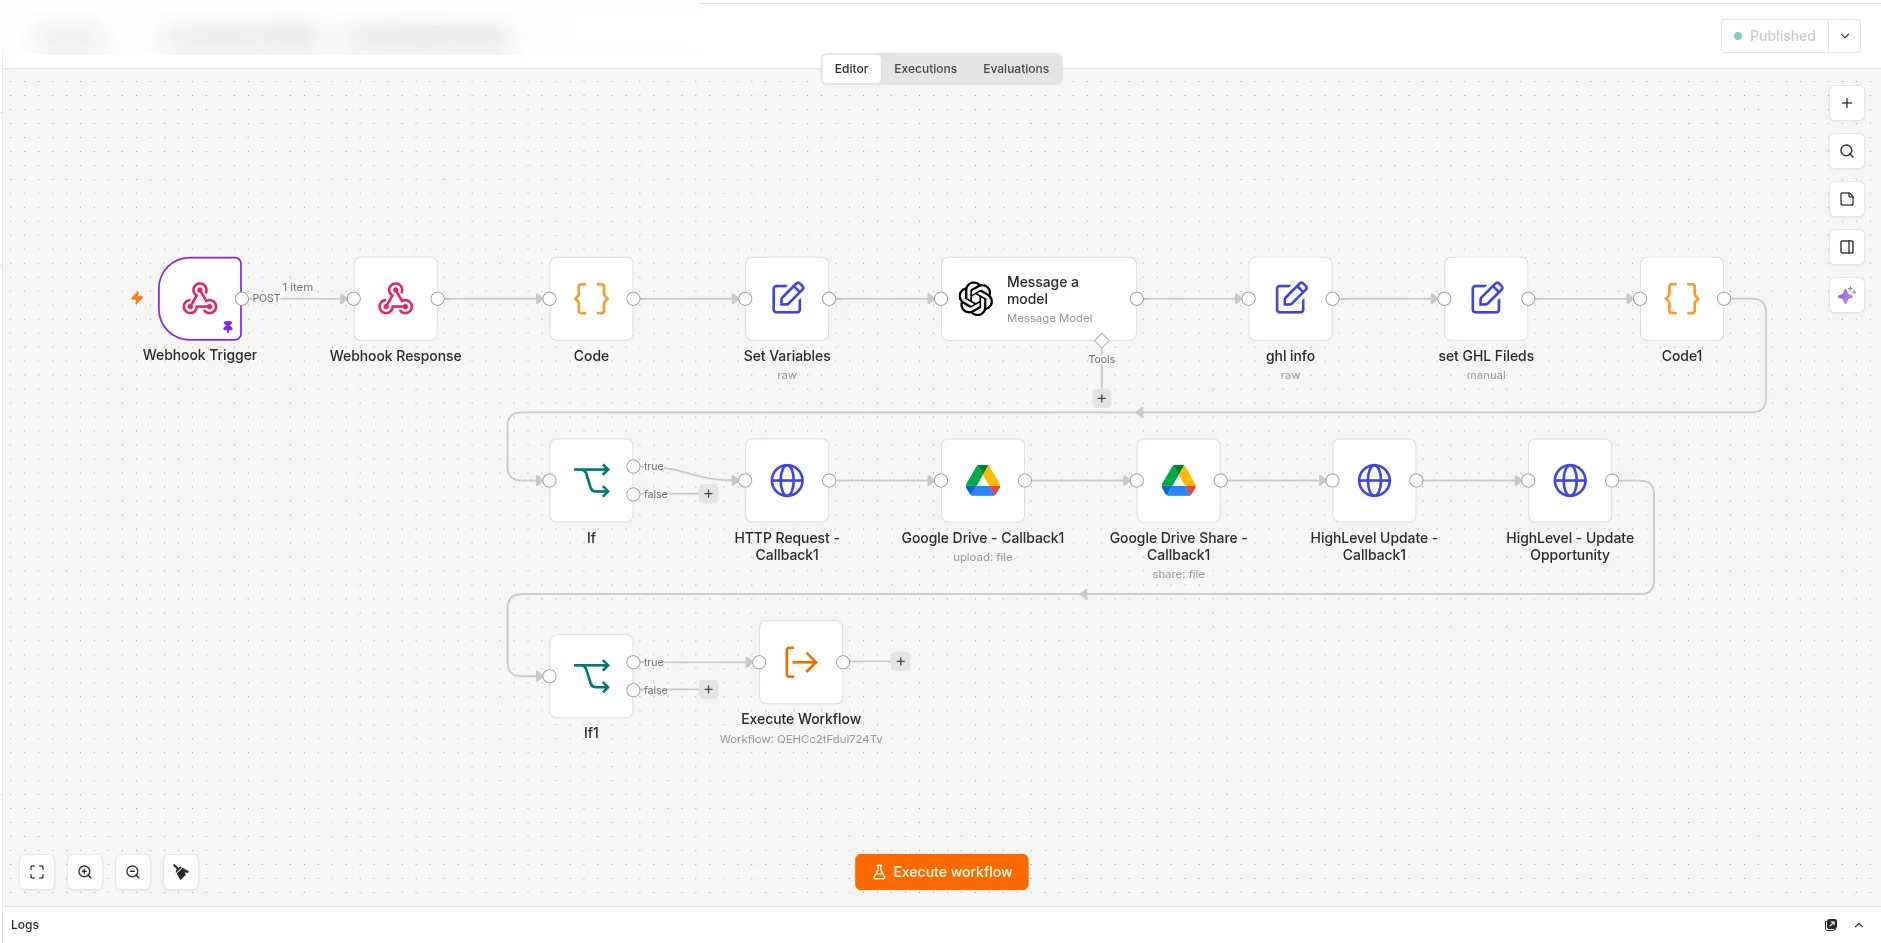Click the zoom to fit icon

[x=37, y=872]
